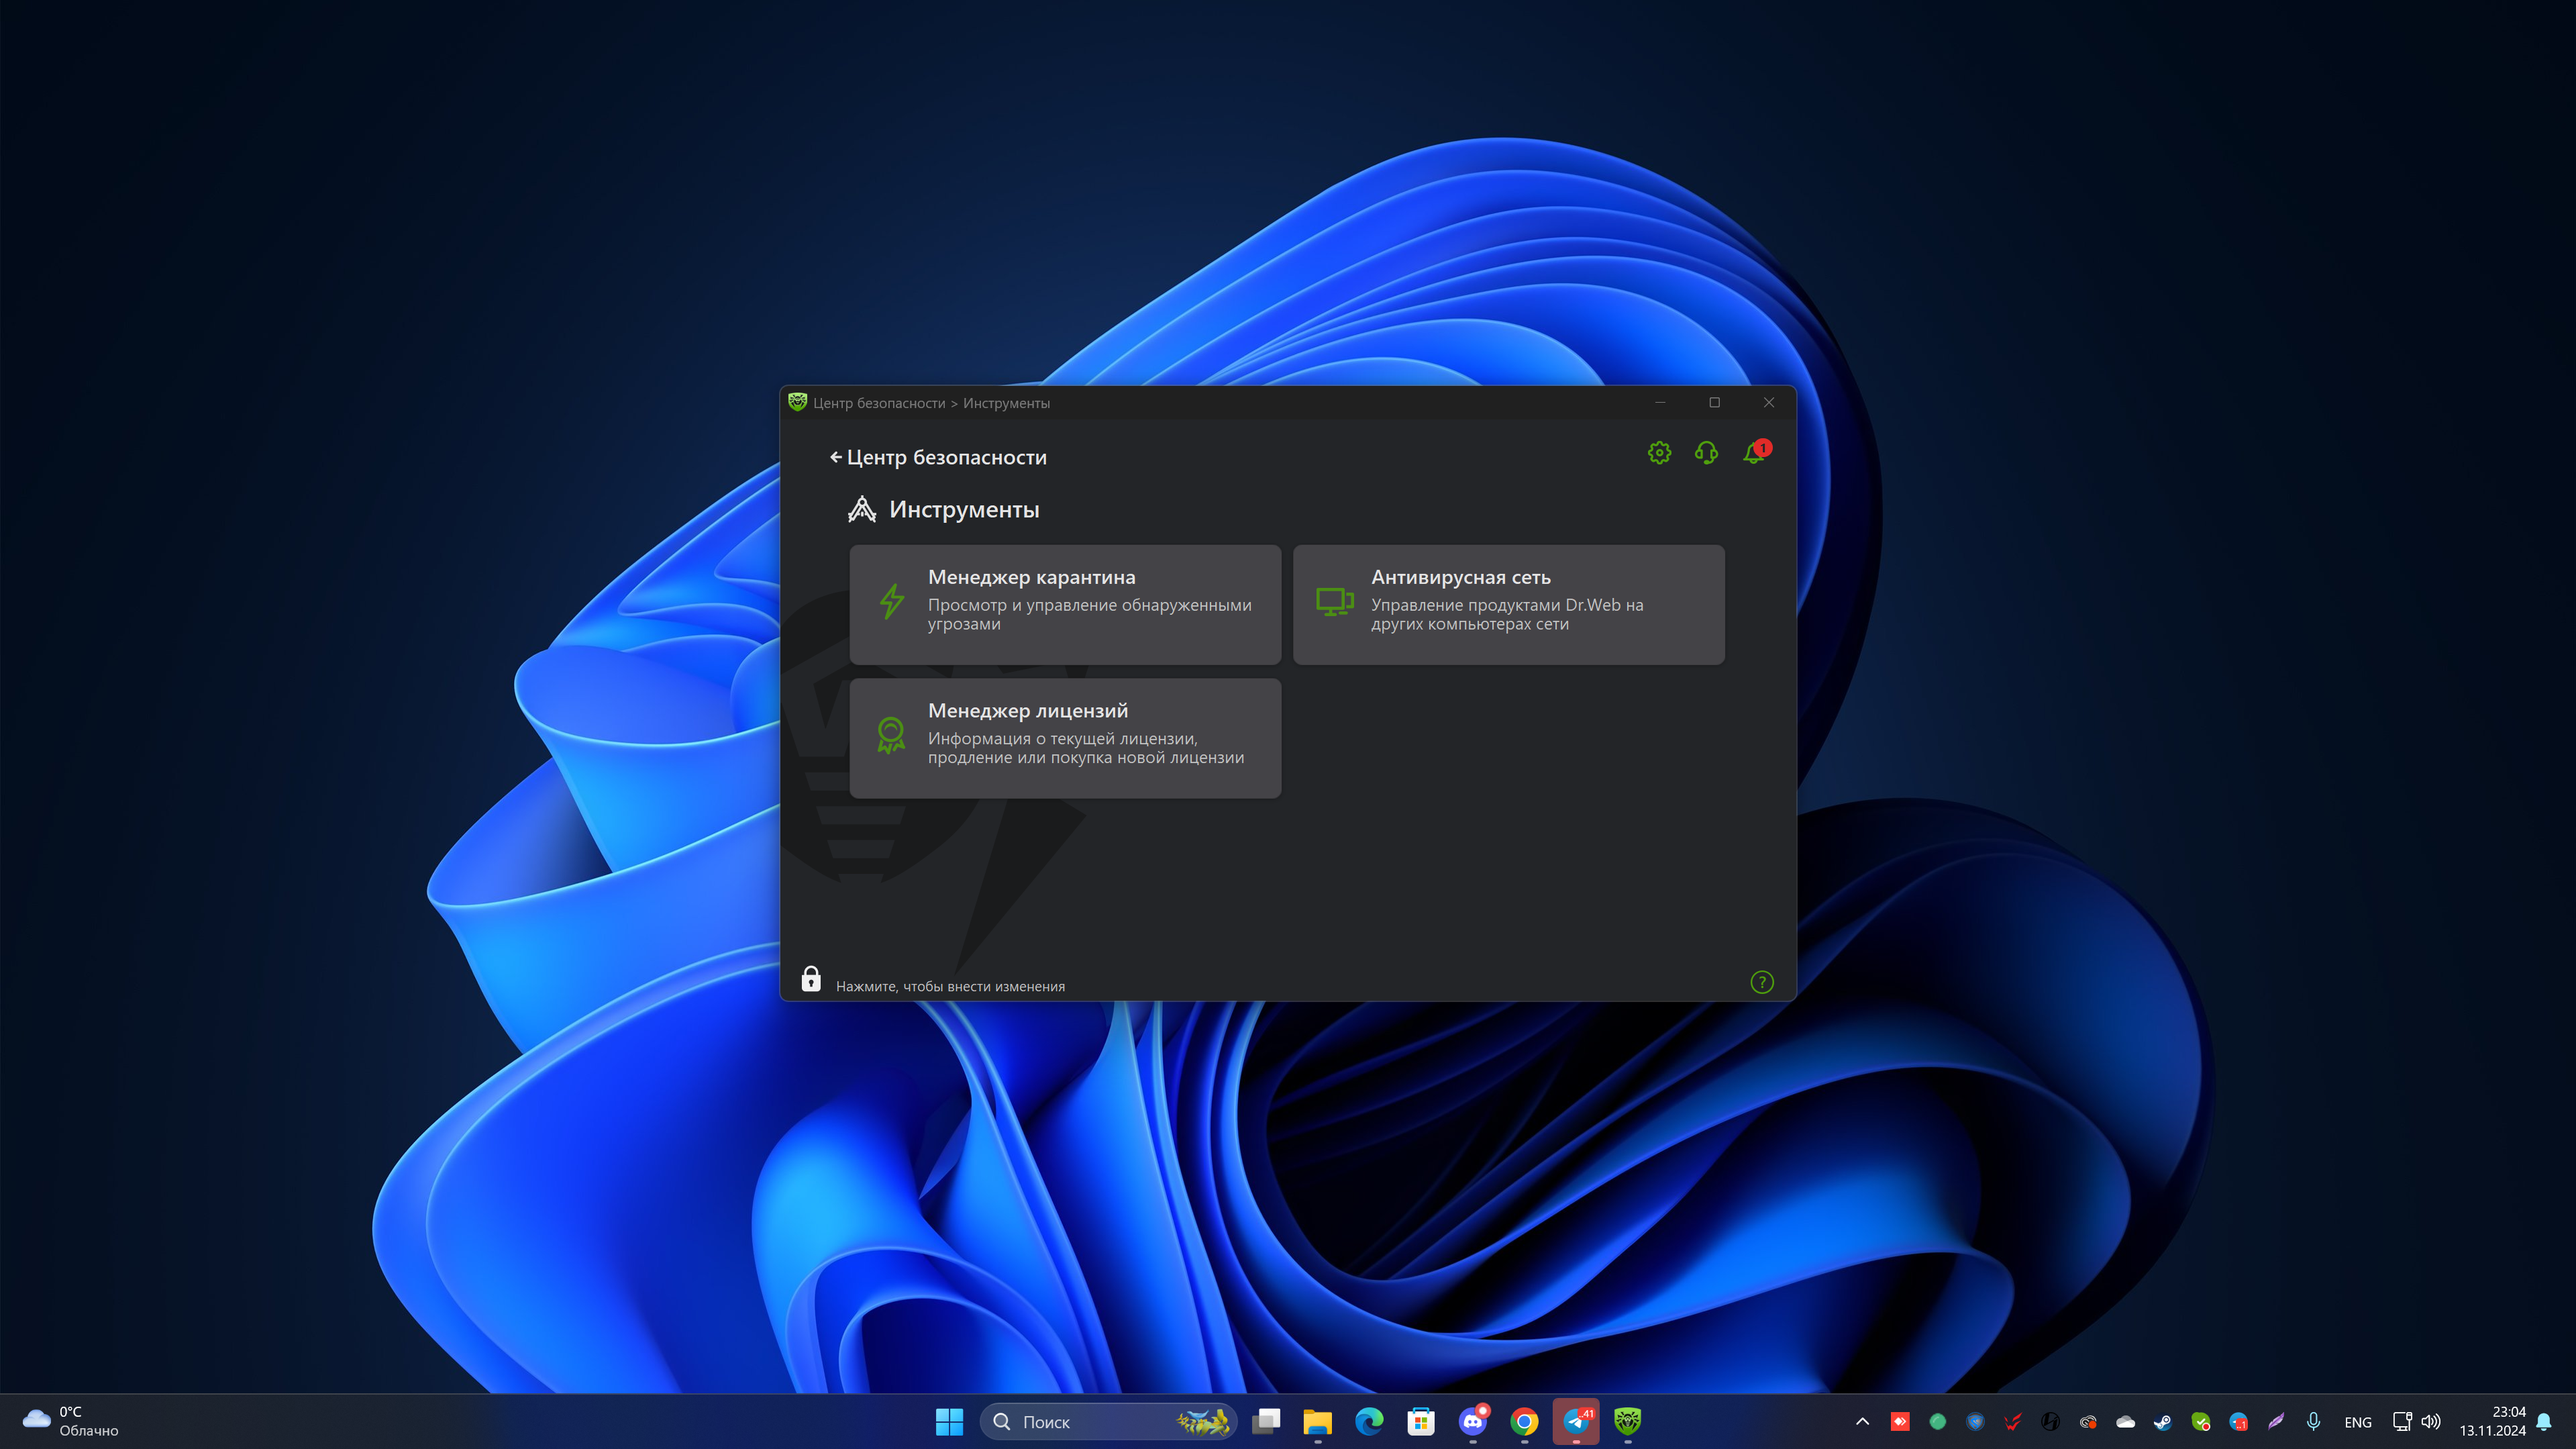Click AnyDesk red tray icon
Viewport: 2576px width, 1449px height.
click(x=1900, y=1421)
